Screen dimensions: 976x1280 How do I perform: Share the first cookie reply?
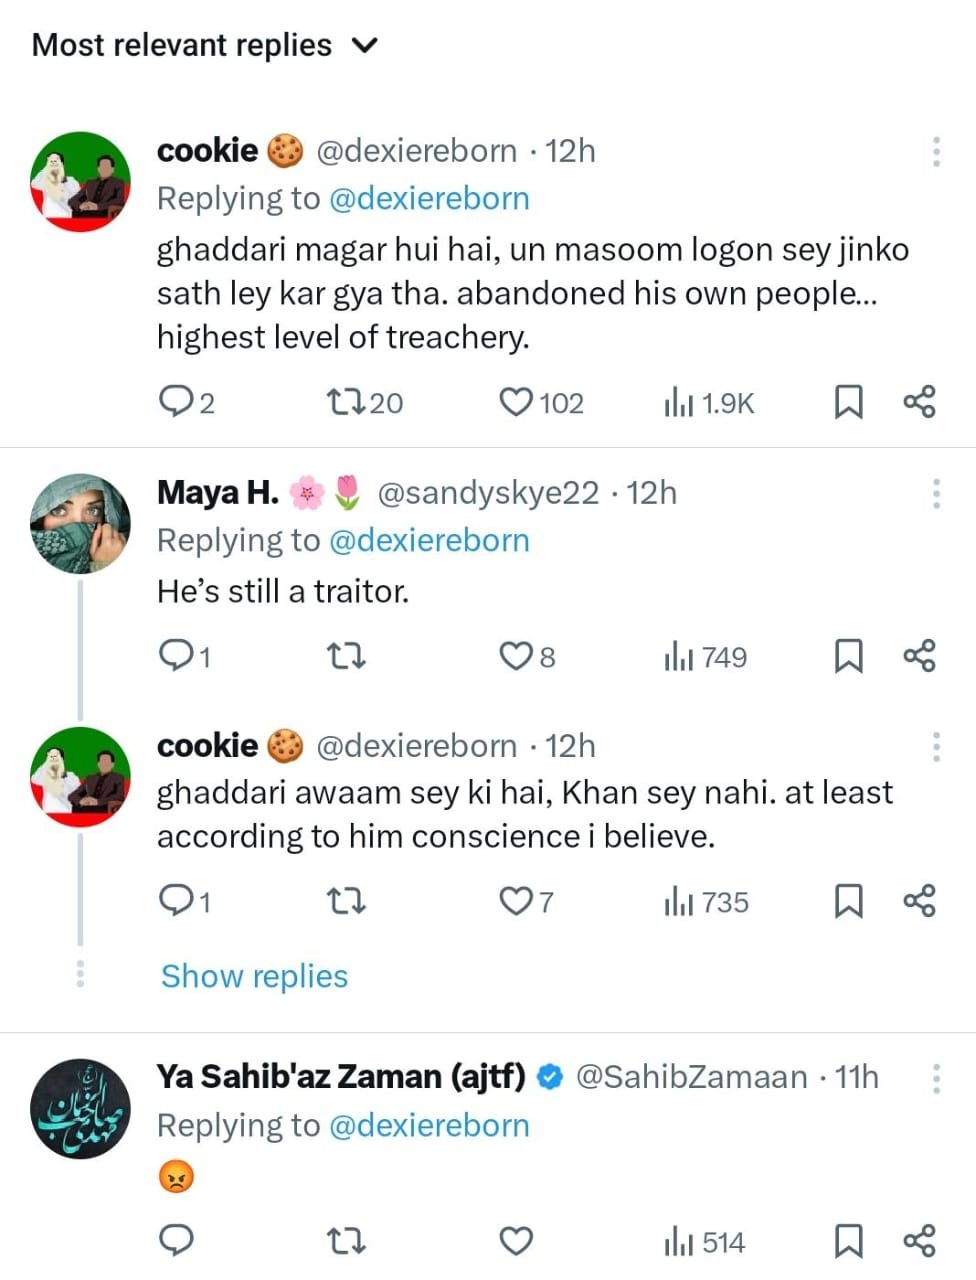tap(919, 402)
